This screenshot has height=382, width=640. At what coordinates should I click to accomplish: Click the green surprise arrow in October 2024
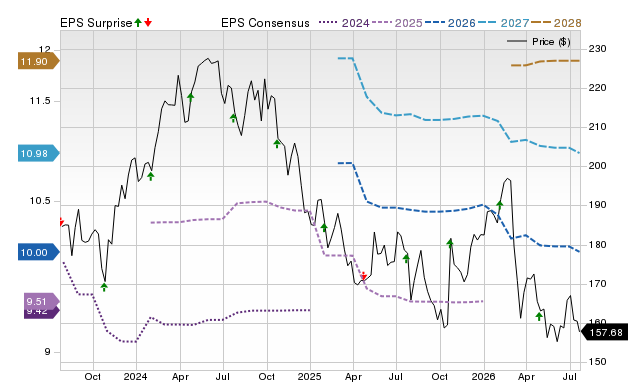coord(277,144)
